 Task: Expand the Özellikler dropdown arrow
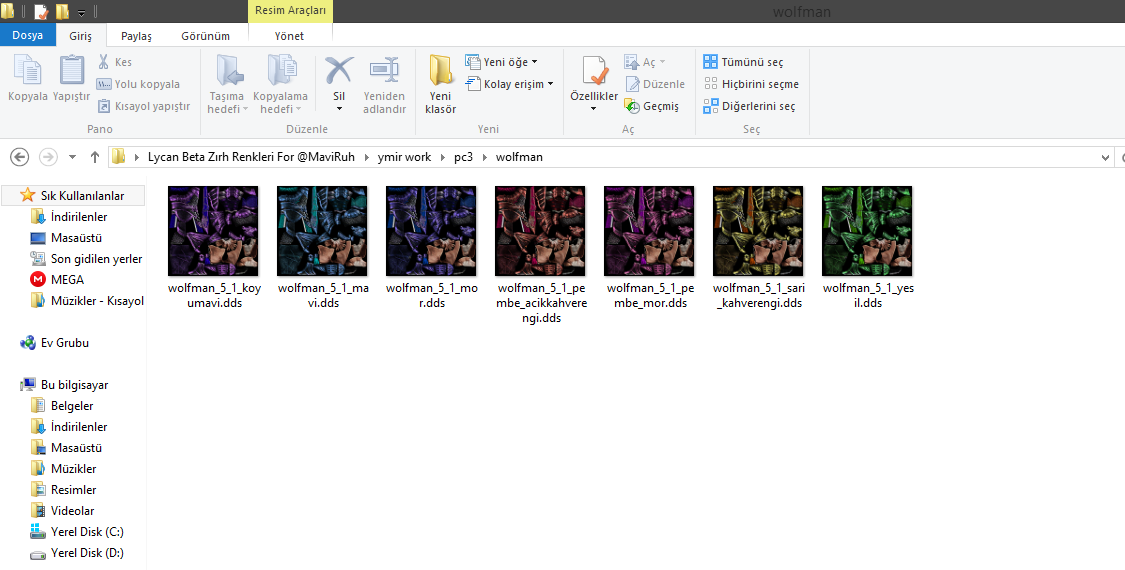click(593, 109)
